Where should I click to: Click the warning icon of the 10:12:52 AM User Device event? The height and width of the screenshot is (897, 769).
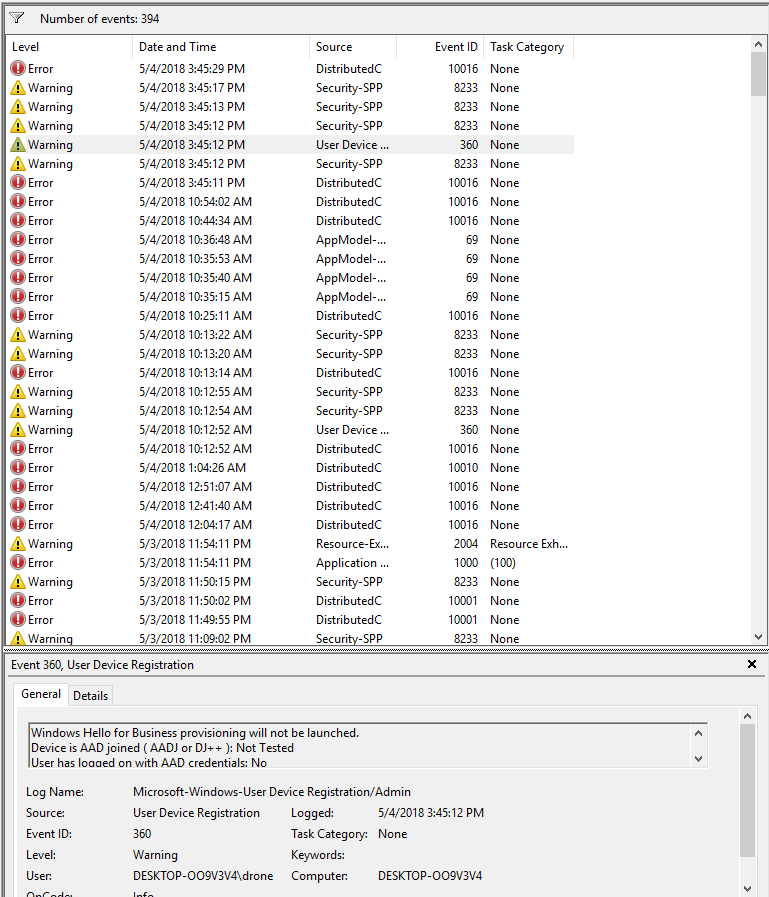18,430
